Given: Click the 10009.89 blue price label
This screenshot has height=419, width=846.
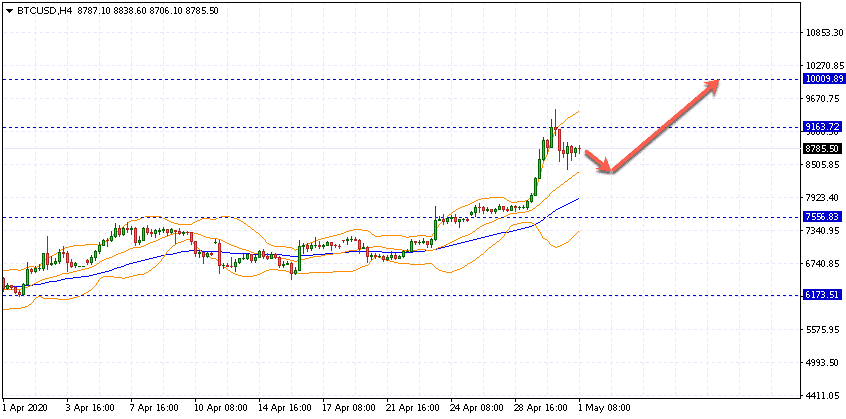Looking at the screenshot, I should click(x=823, y=79).
